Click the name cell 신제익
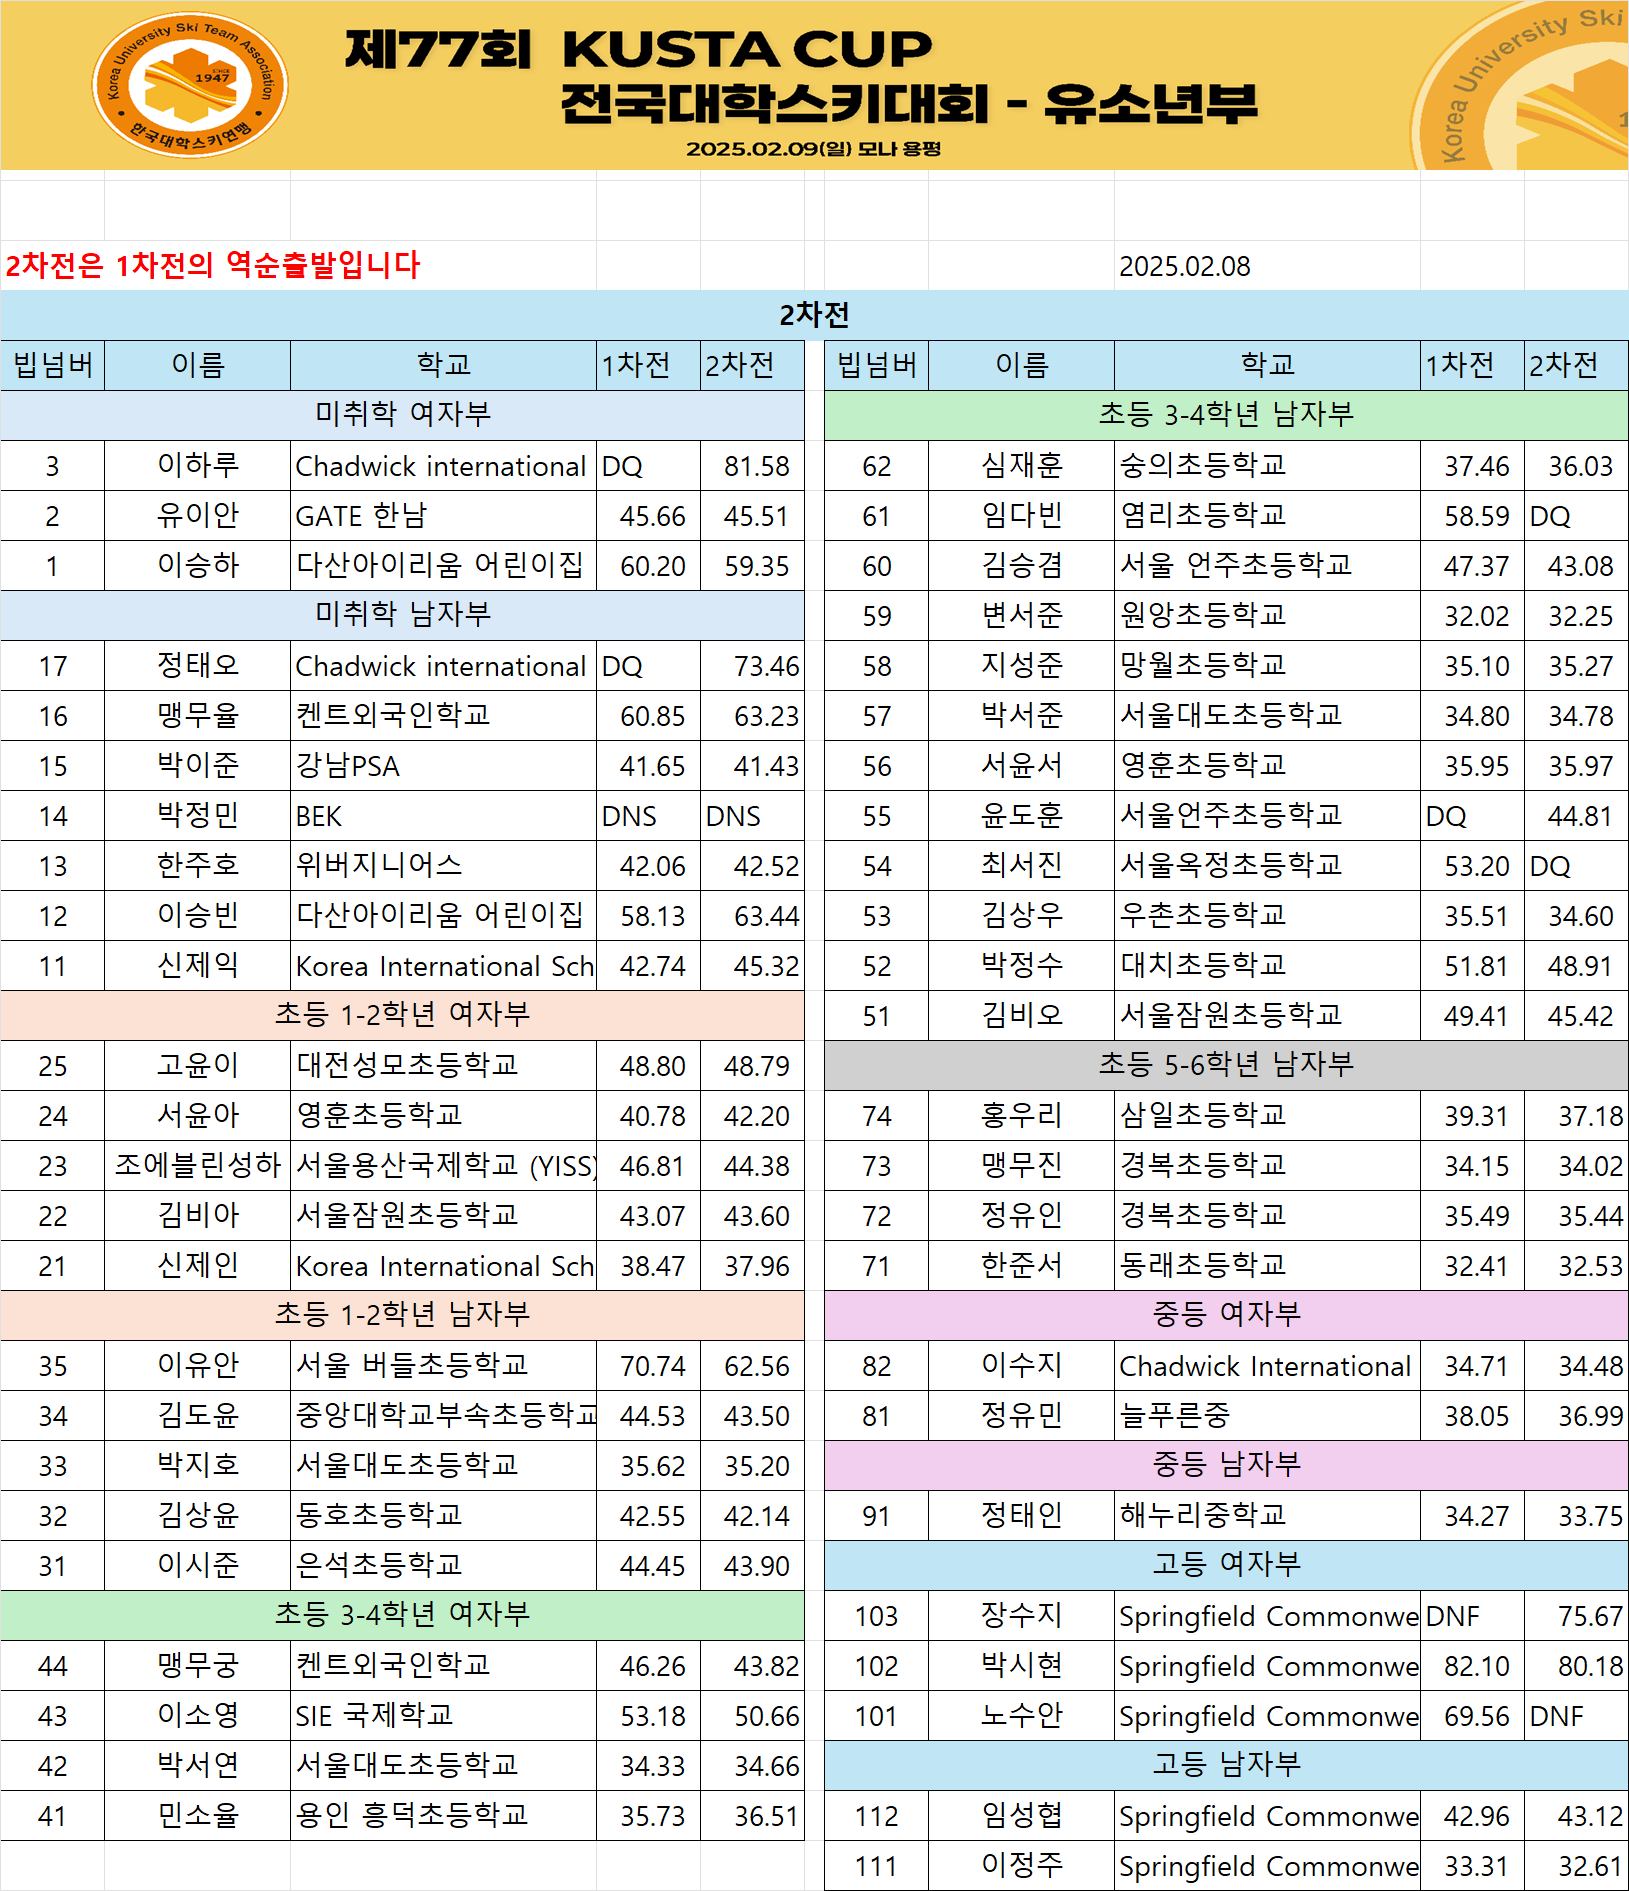 pyautogui.click(x=198, y=965)
